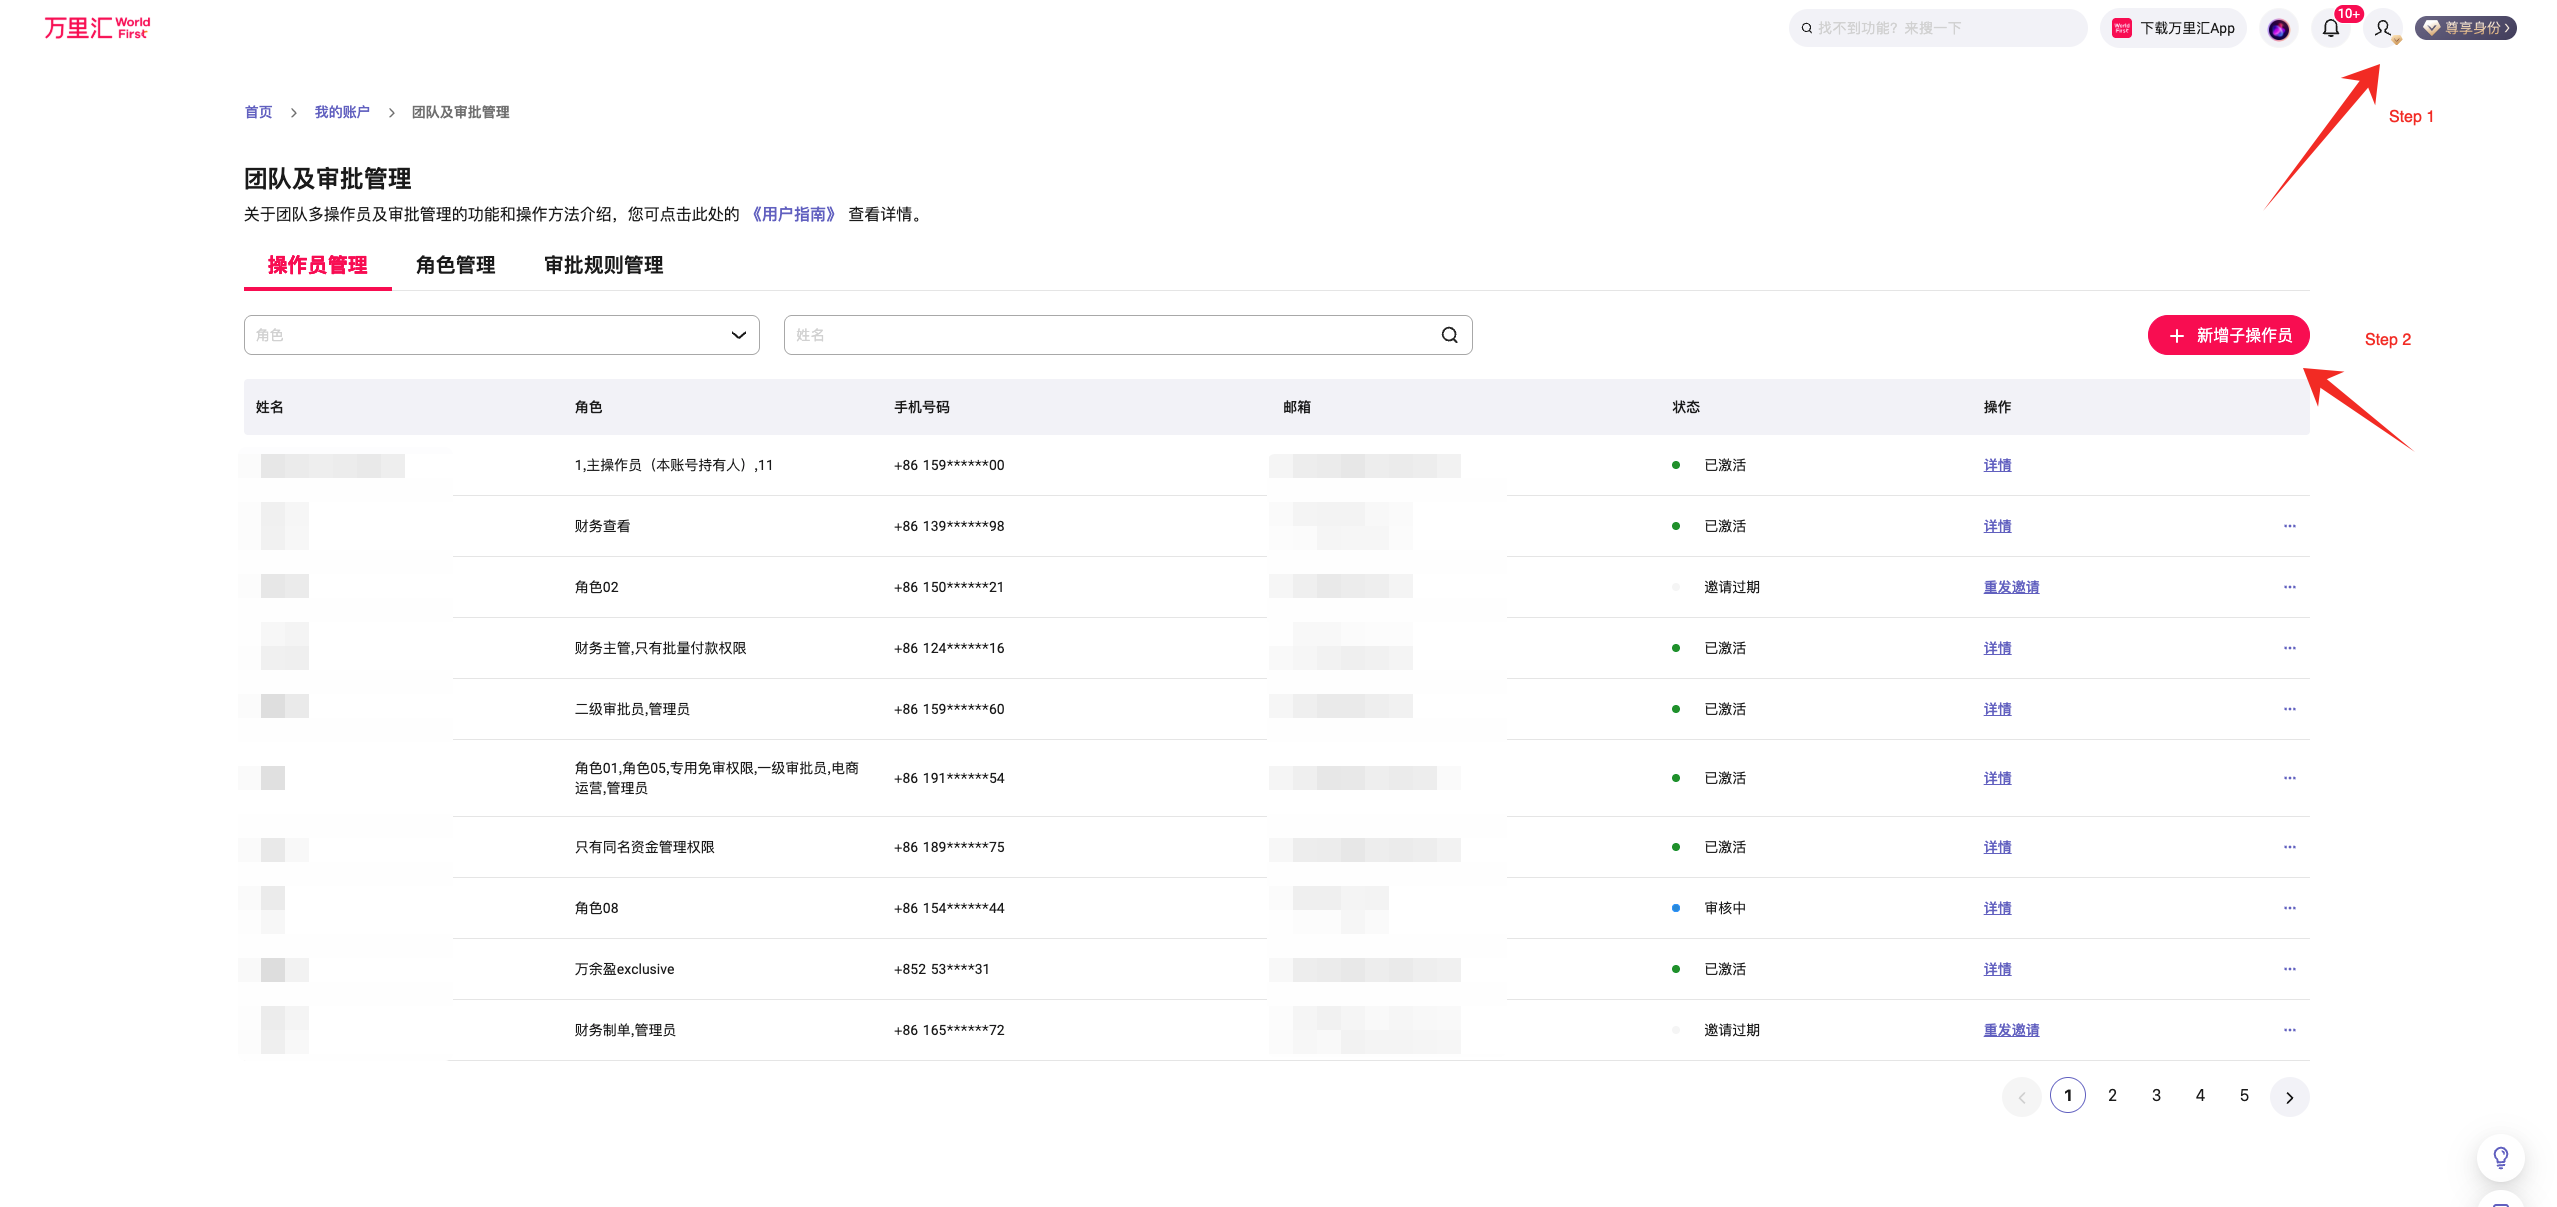Switch to the 操作员管理 tab
Image resolution: width=2557 pixels, height=1207 pixels.
[x=317, y=265]
